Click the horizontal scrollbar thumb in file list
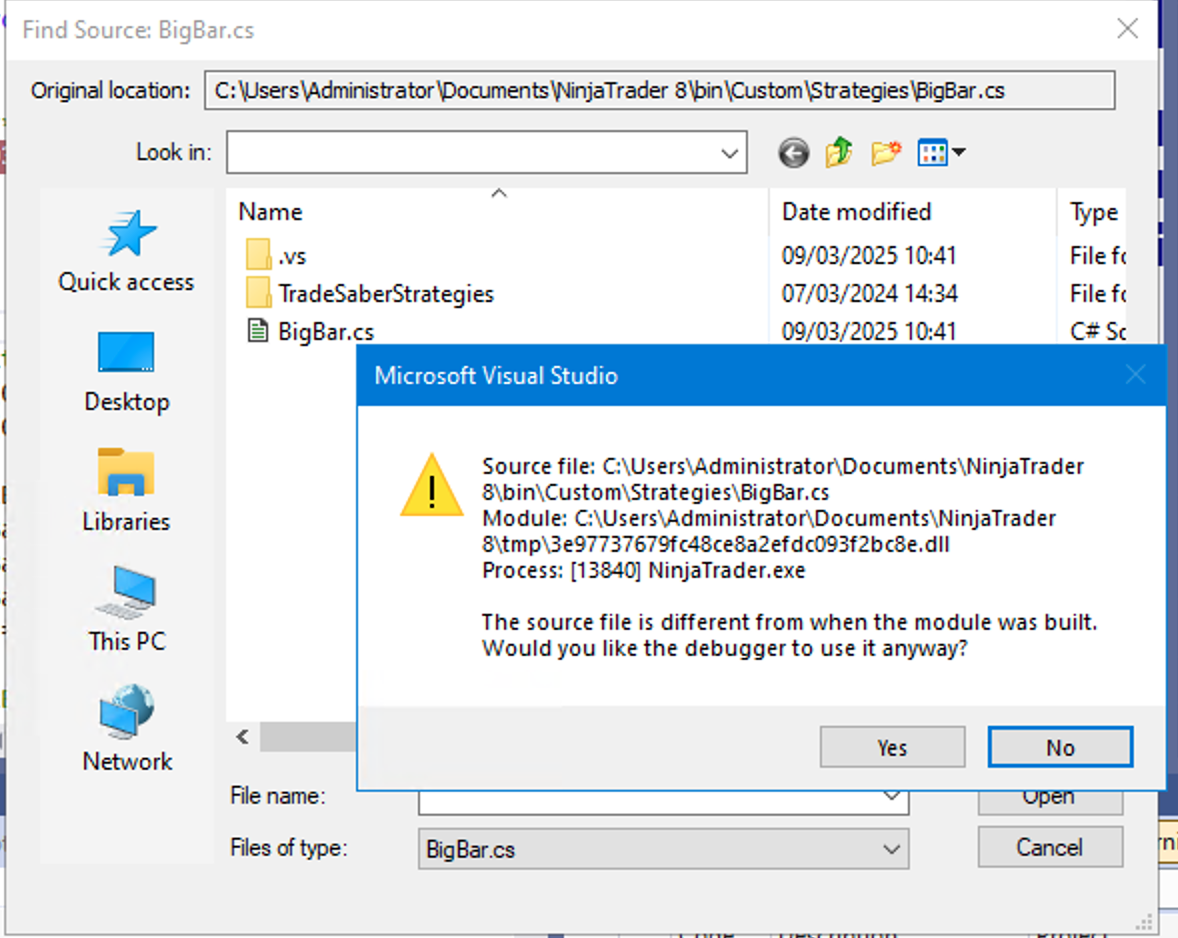Image resolution: width=1178 pixels, height=938 pixels. 308,737
